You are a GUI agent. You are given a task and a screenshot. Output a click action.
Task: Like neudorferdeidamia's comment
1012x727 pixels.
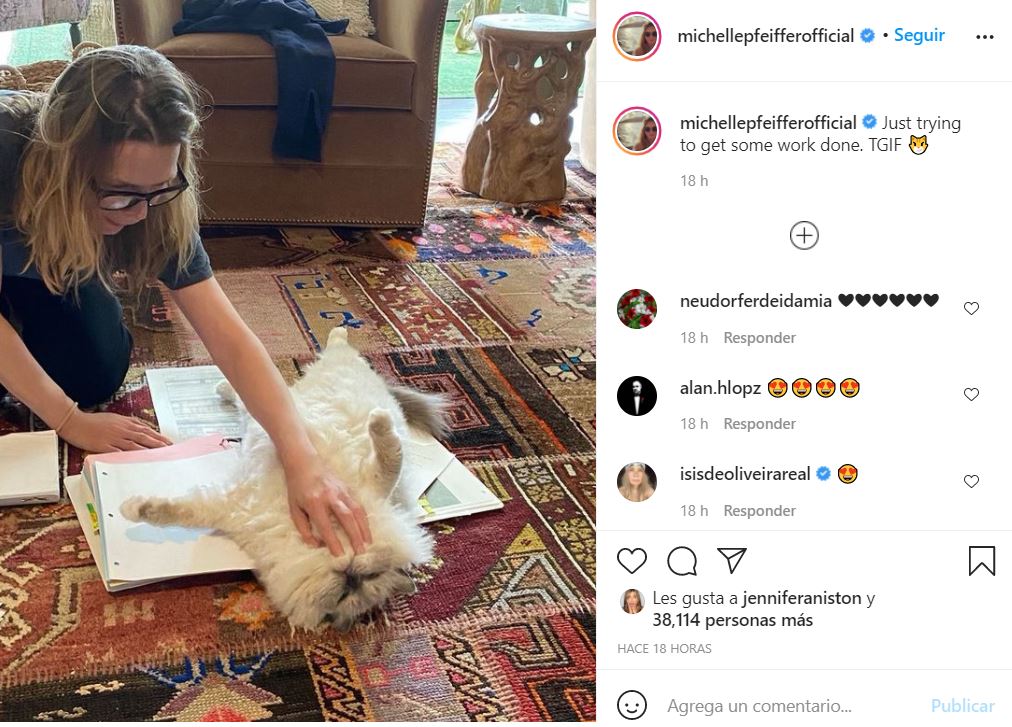click(x=971, y=308)
